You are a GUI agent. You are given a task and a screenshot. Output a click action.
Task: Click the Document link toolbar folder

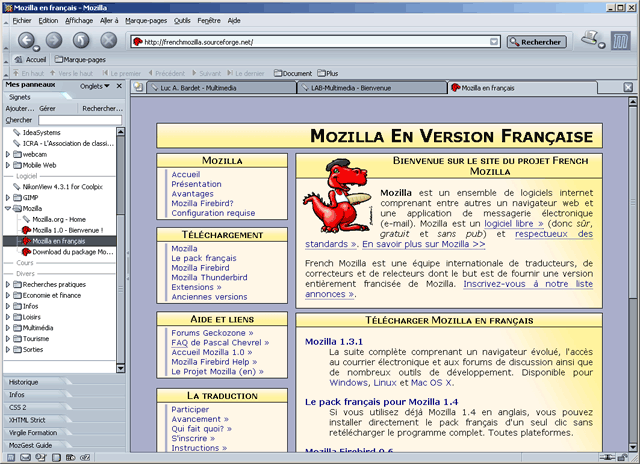tap(293, 73)
